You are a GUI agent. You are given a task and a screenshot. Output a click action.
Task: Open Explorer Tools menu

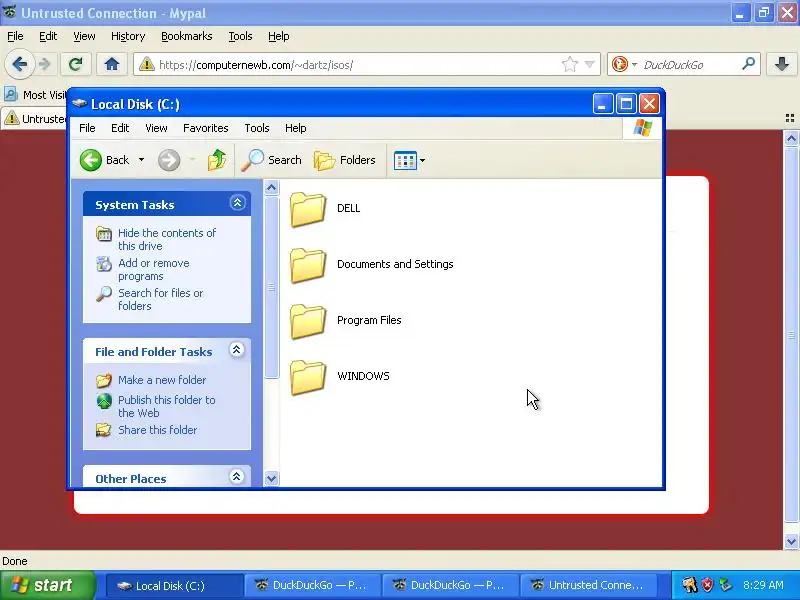[x=257, y=128]
